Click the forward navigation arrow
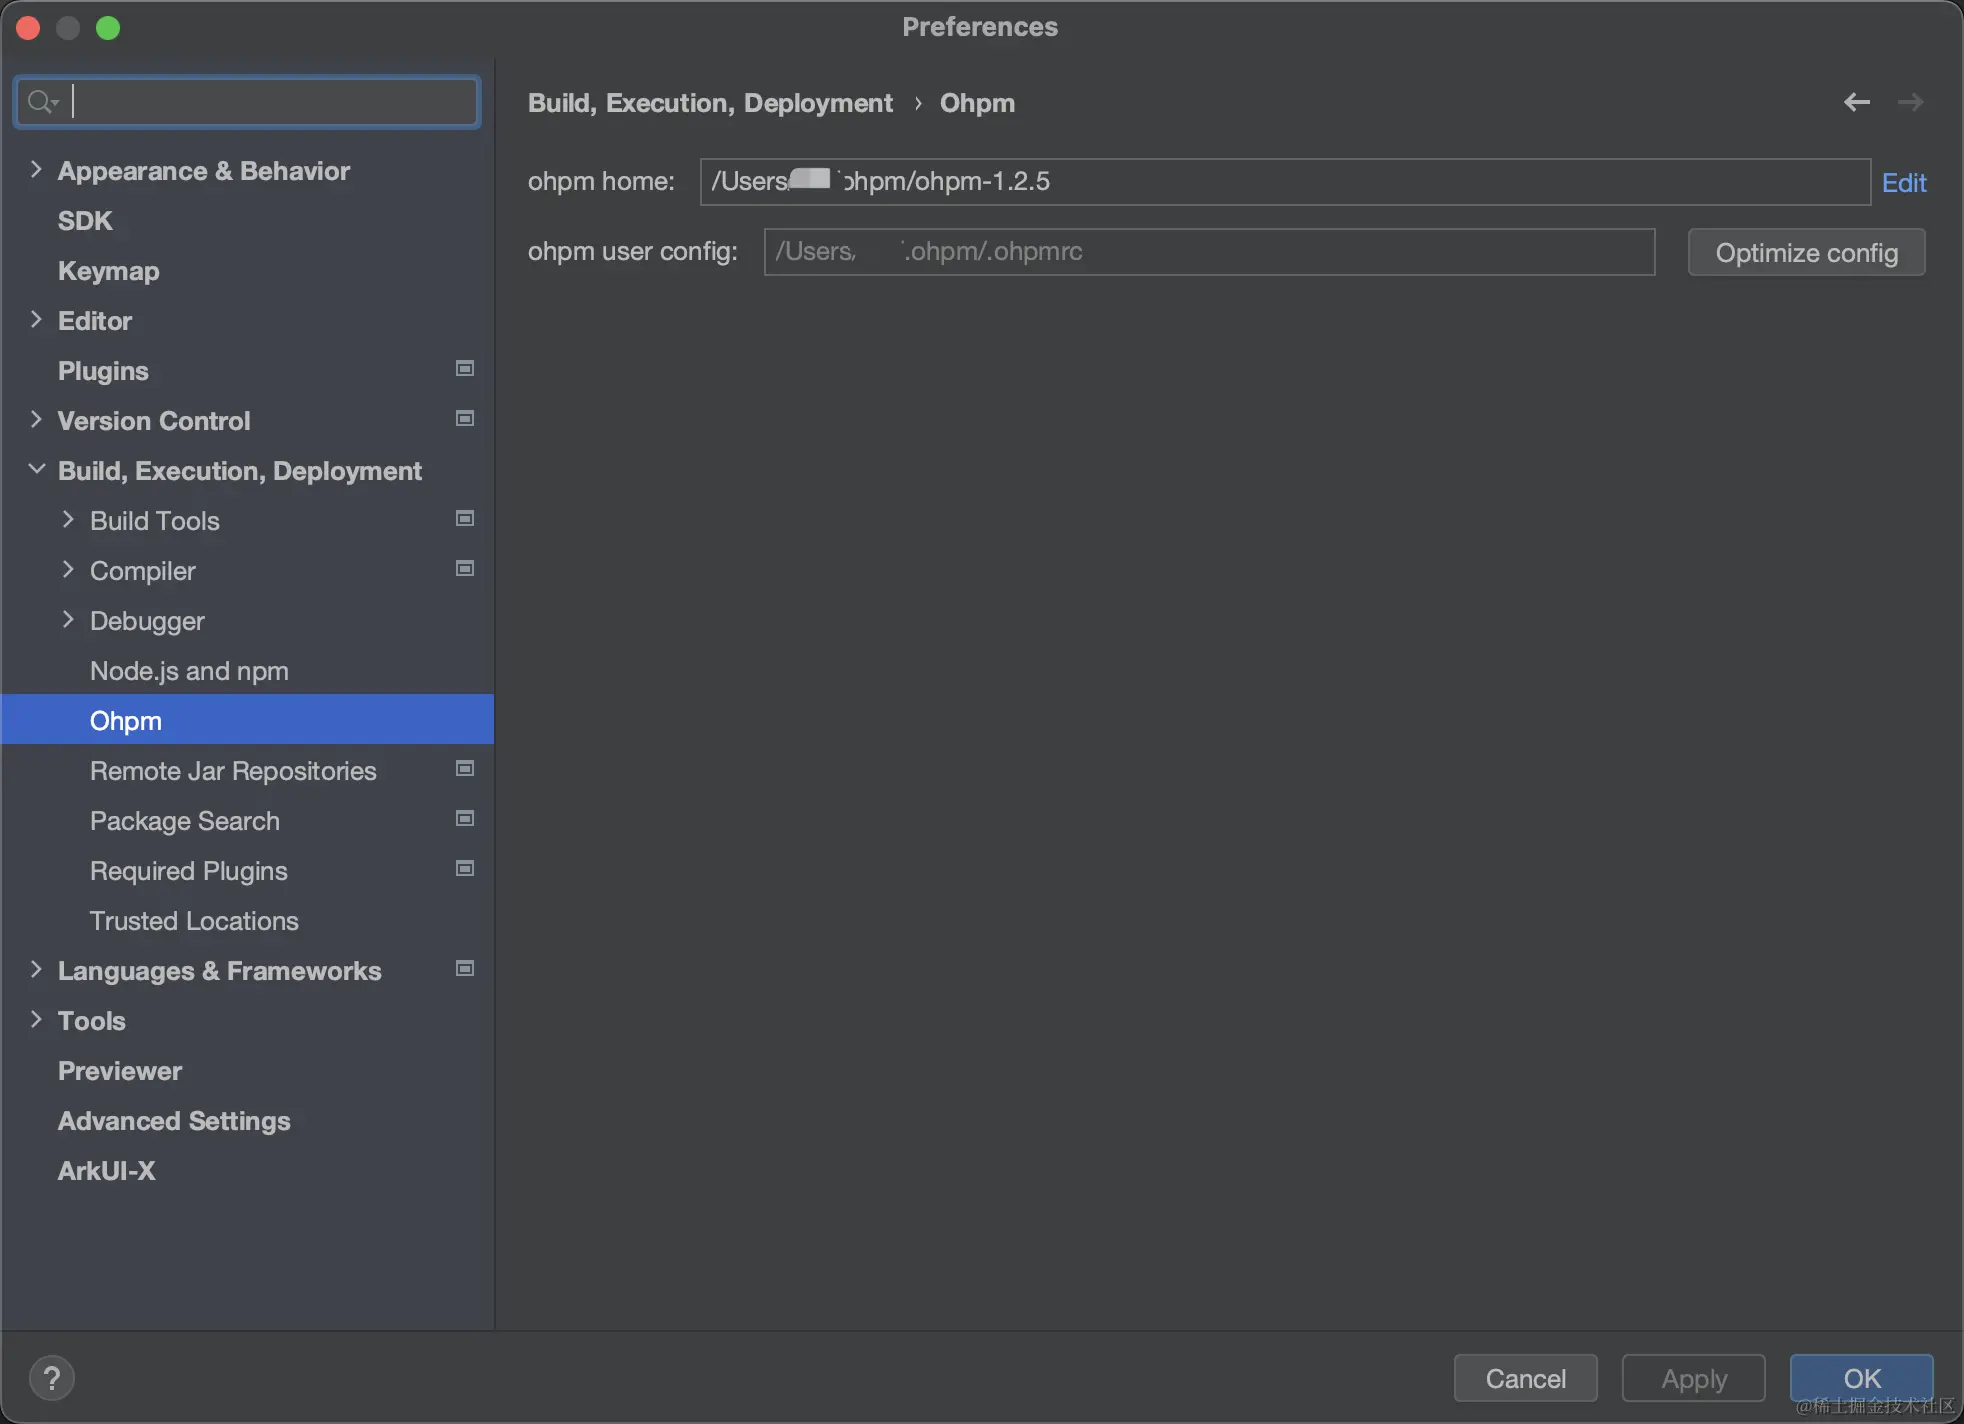The image size is (1964, 1424). (x=1910, y=102)
